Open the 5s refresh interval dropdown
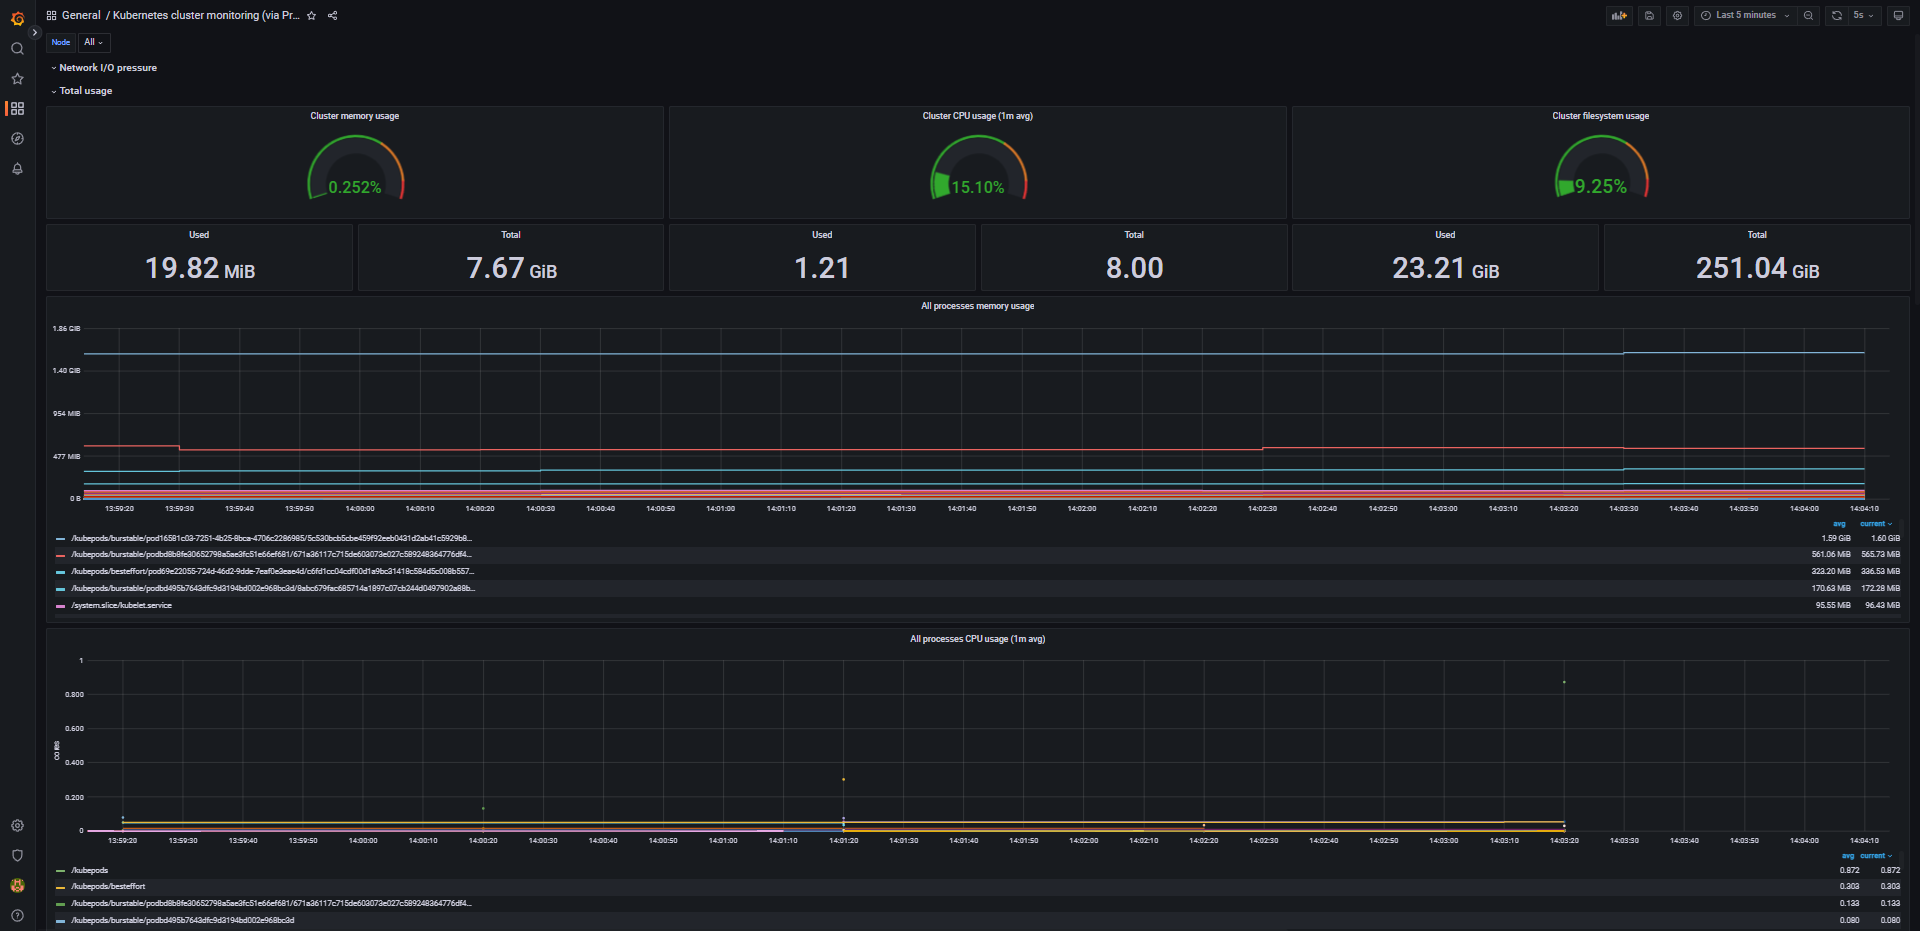1920x931 pixels. (x=1863, y=15)
